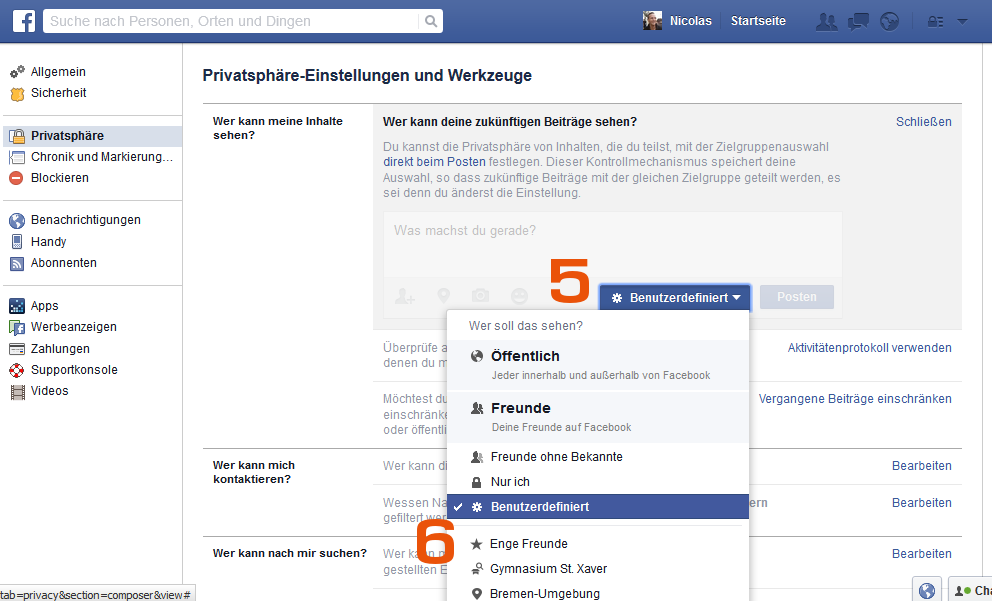This screenshot has width=992, height=601.
Task: Click the search magnifier icon
Action: click(431, 21)
